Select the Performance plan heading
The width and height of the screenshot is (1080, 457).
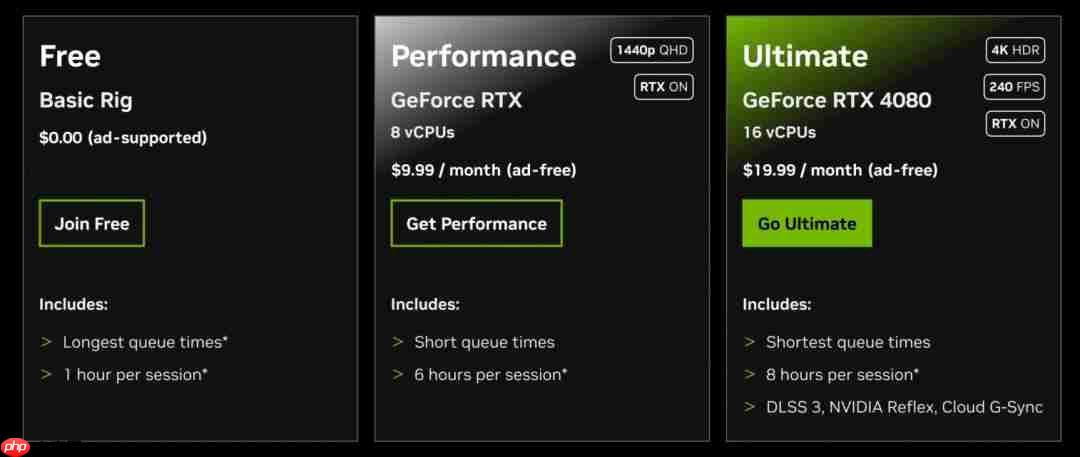coord(483,56)
